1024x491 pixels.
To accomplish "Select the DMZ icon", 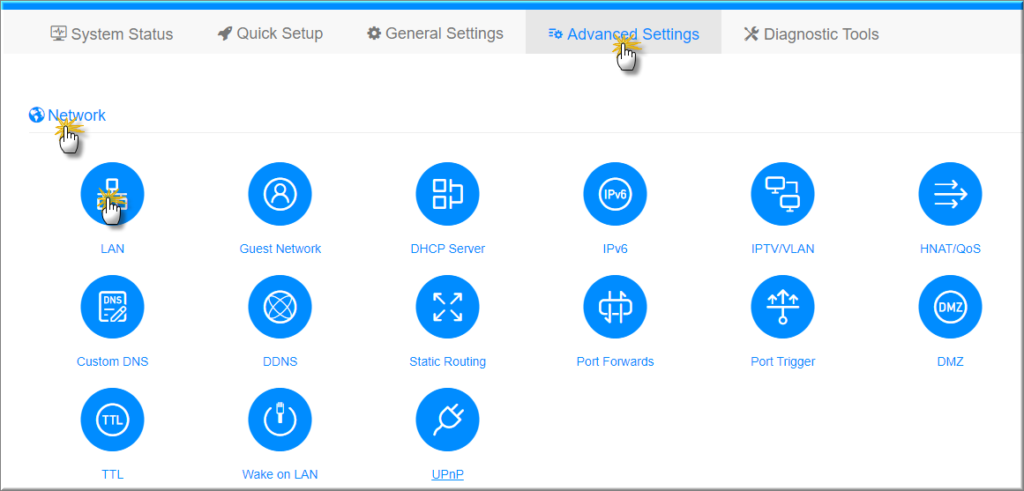I will [x=950, y=307].
